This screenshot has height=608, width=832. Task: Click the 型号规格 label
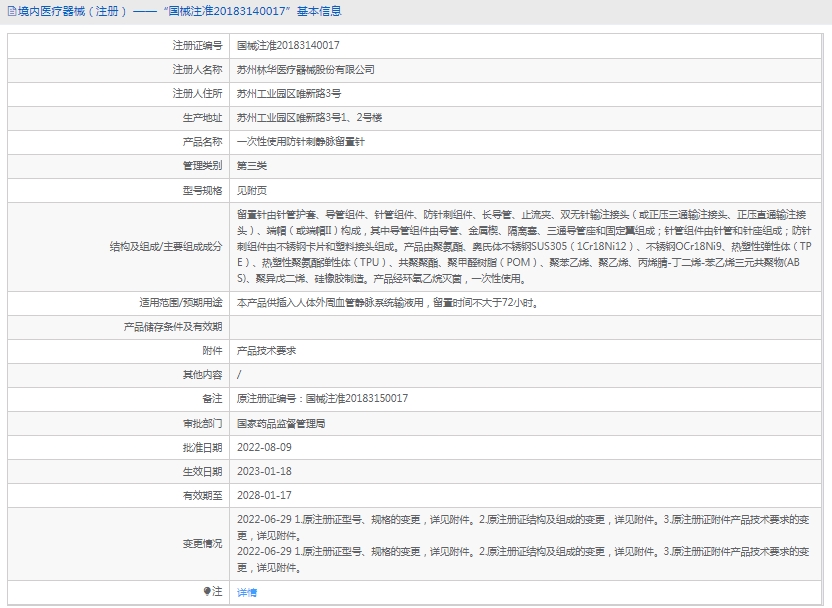(x=202, y=190)
